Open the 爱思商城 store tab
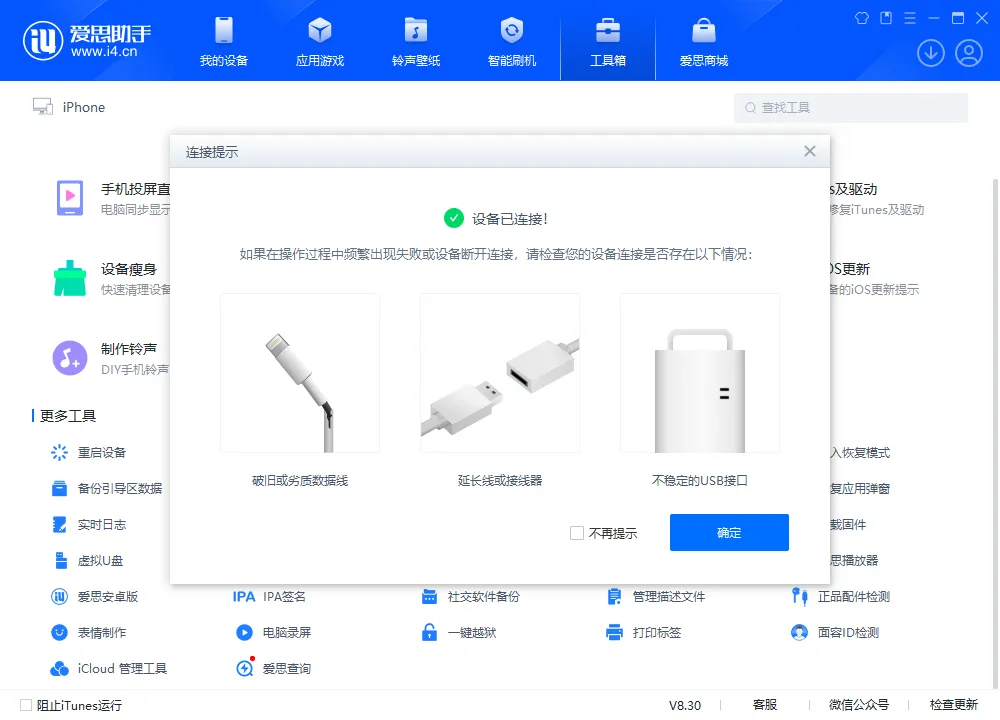The image size is (1000, 720). coord(703,41)
